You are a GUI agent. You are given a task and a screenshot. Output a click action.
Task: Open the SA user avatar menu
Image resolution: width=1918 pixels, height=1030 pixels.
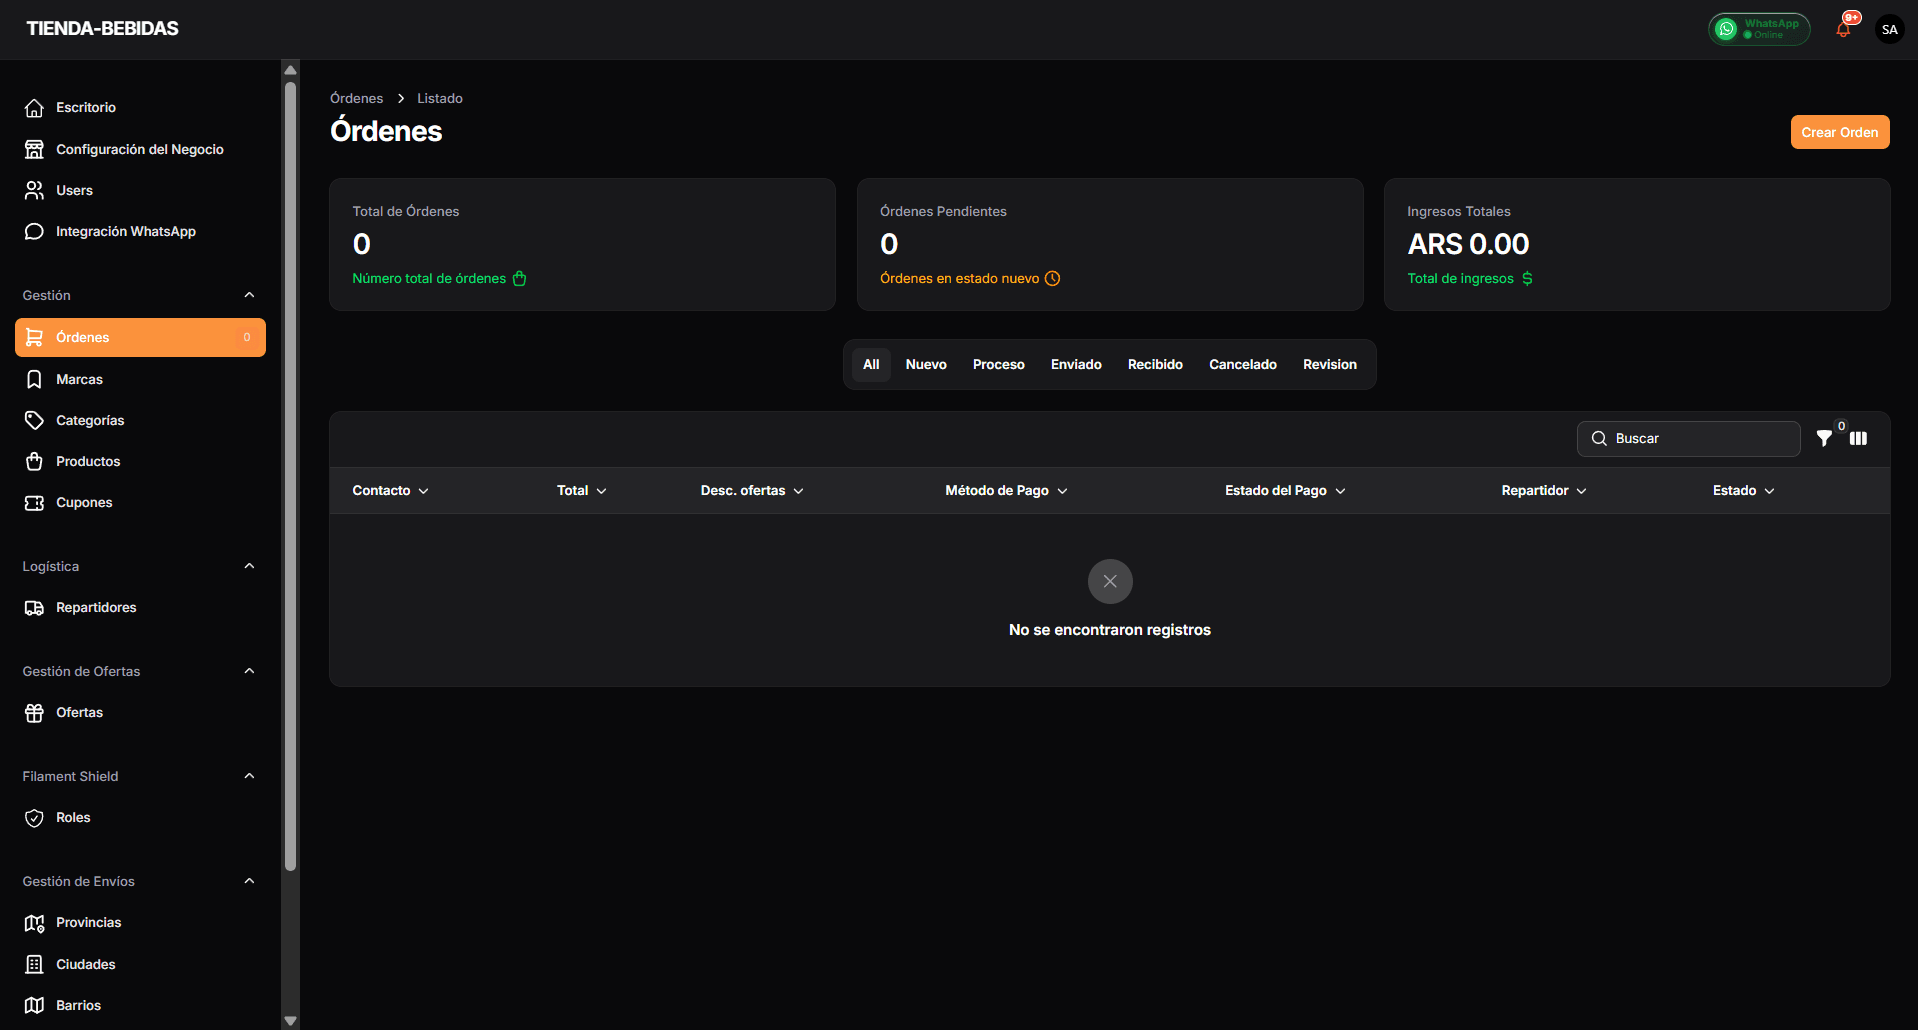[1889, 29]
